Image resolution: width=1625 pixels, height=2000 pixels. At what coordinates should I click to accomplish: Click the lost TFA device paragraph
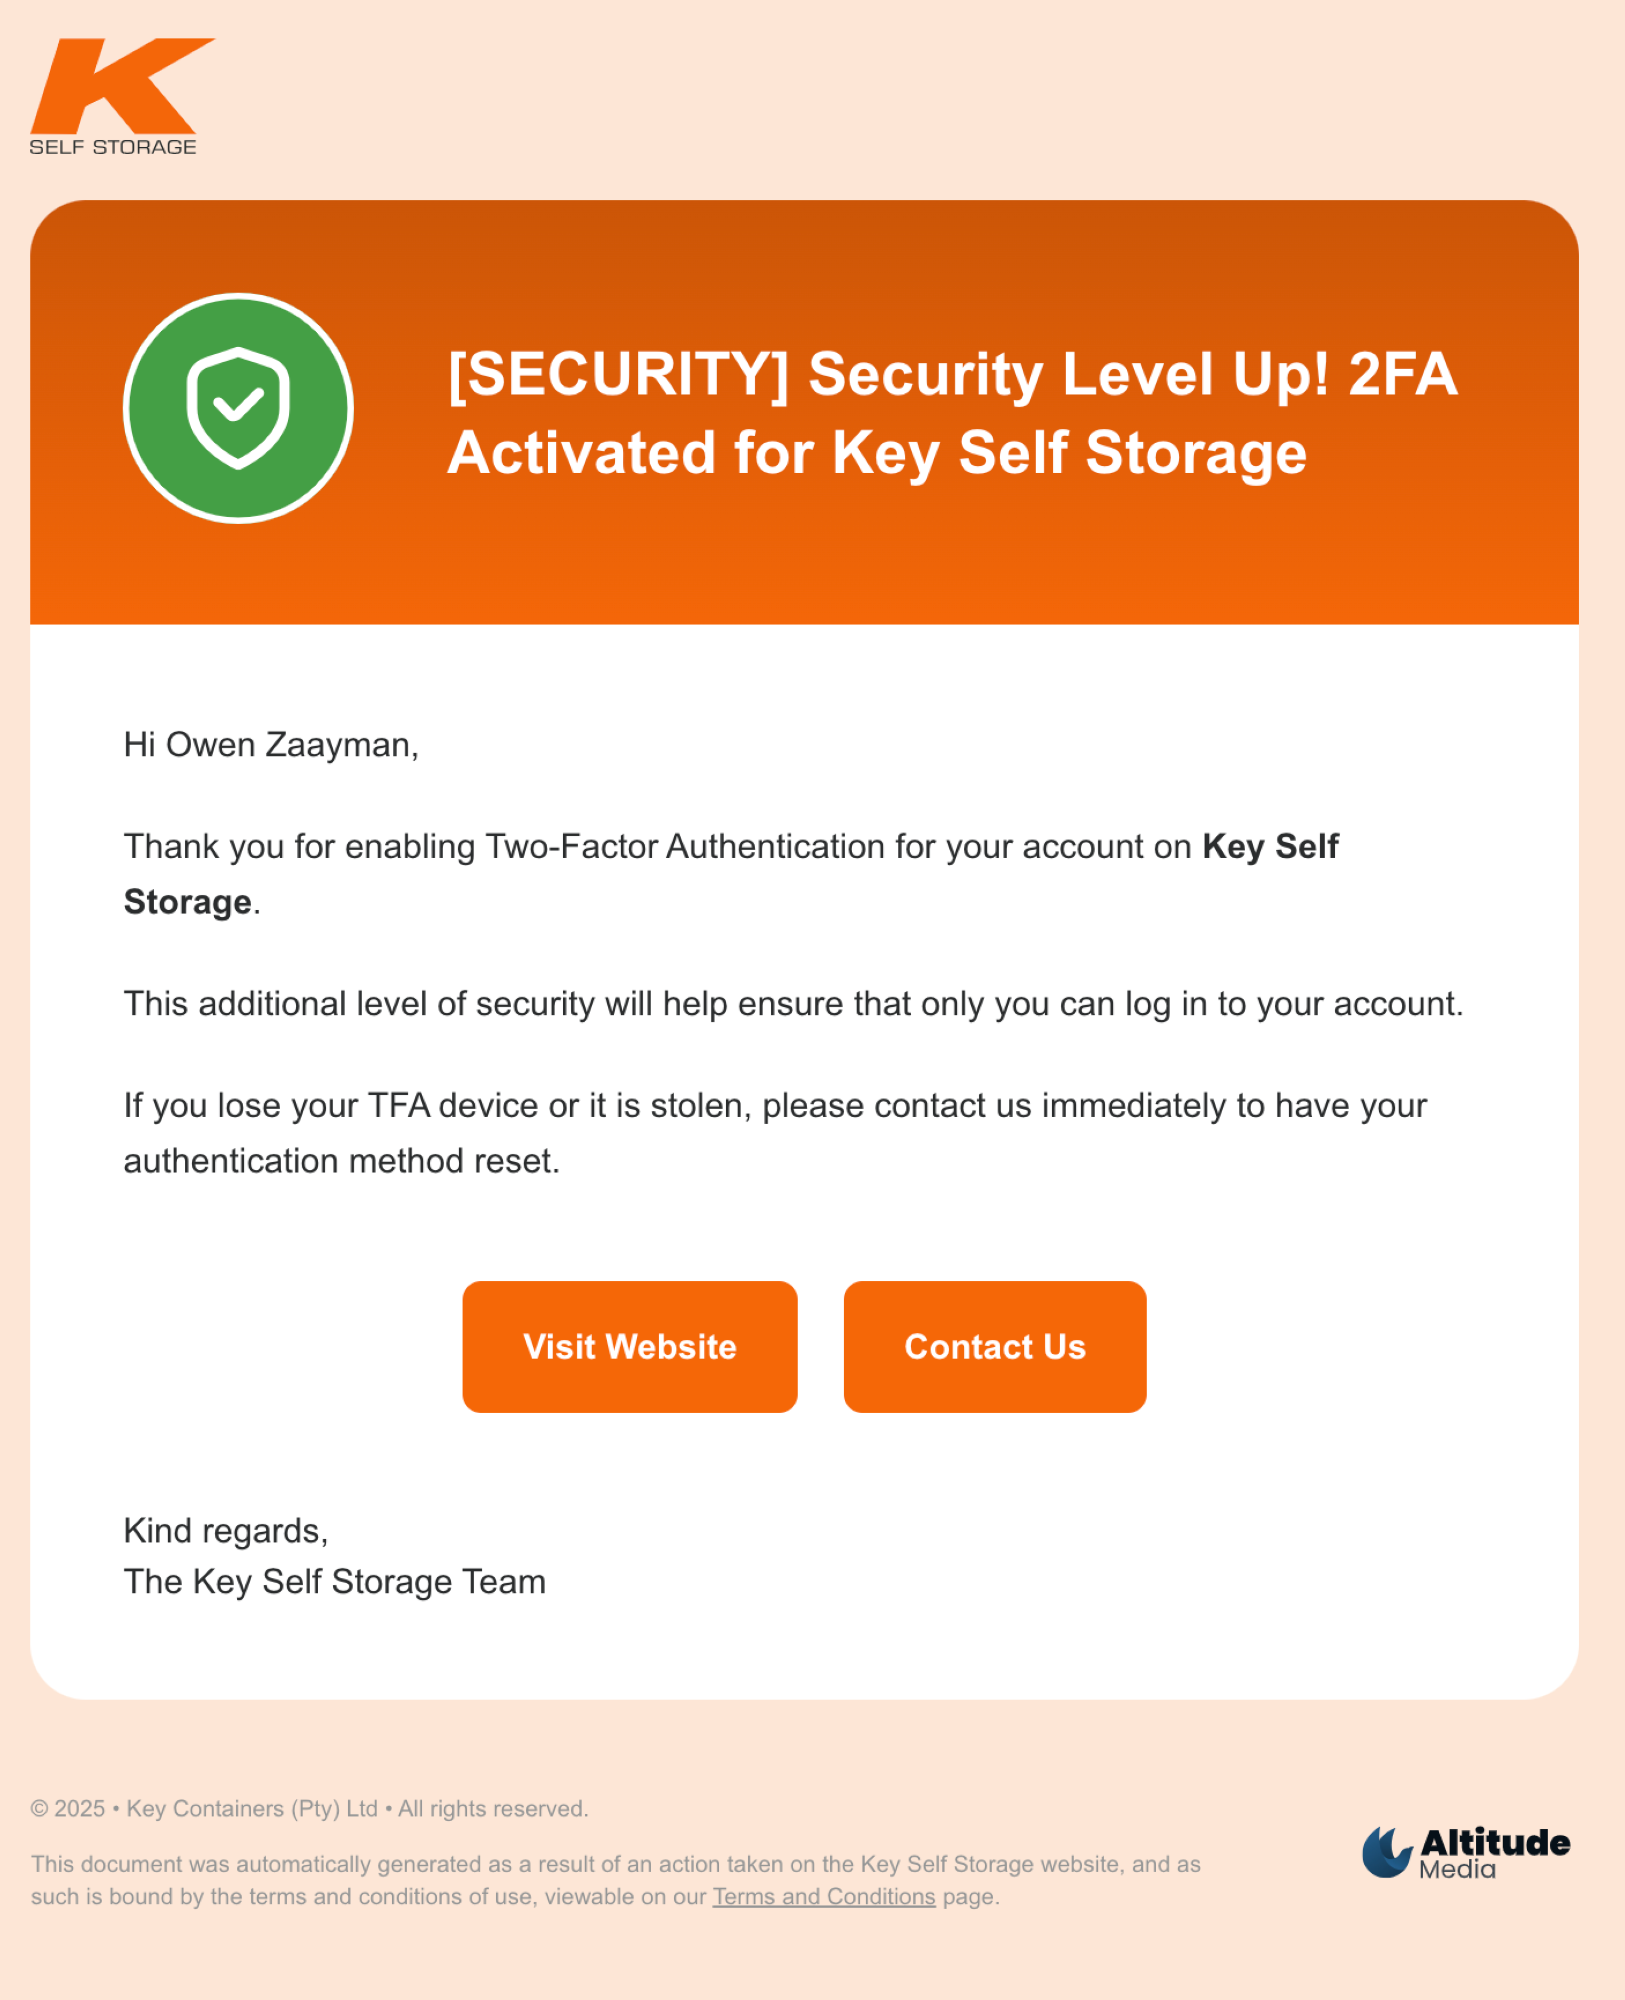pos(775,1133)
